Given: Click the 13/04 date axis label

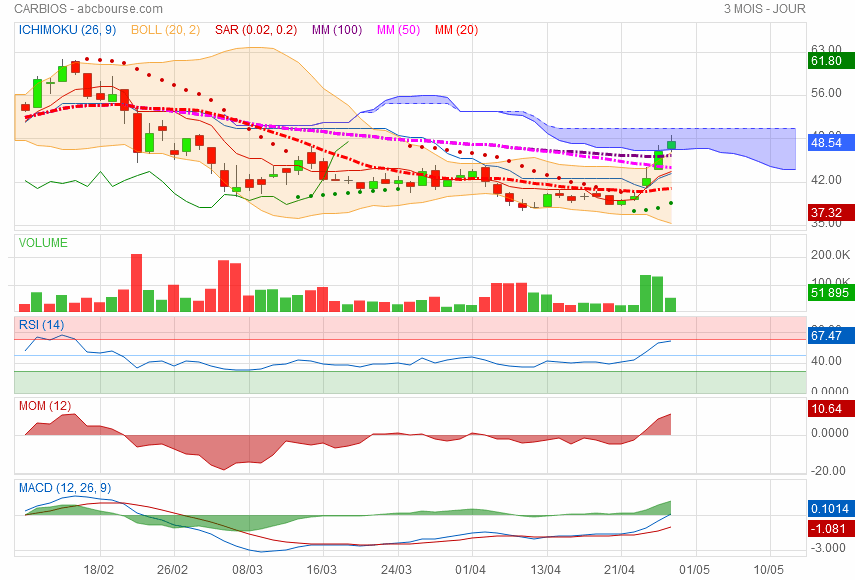Looking at the screenshot, I should (x=545, y=570).
